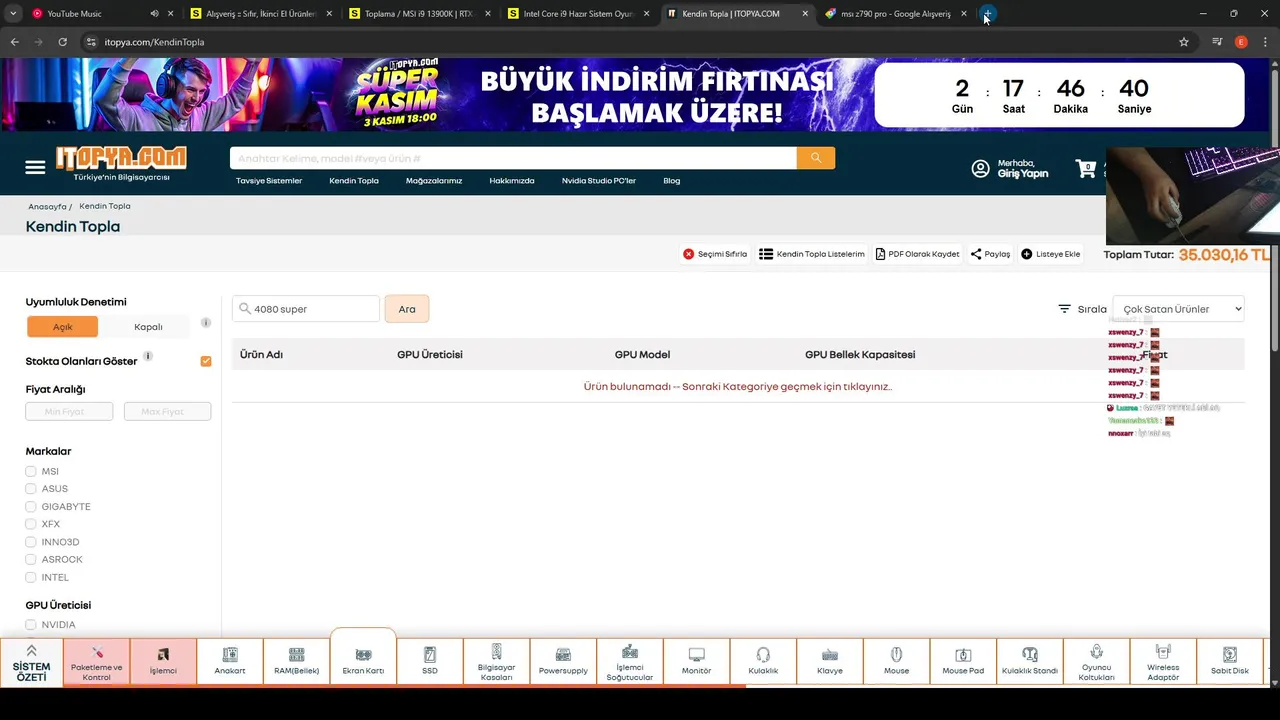Set compatibility check to Açık
Screen dimensions: 1280x720
pyautogui.click(x=62, y=327)
